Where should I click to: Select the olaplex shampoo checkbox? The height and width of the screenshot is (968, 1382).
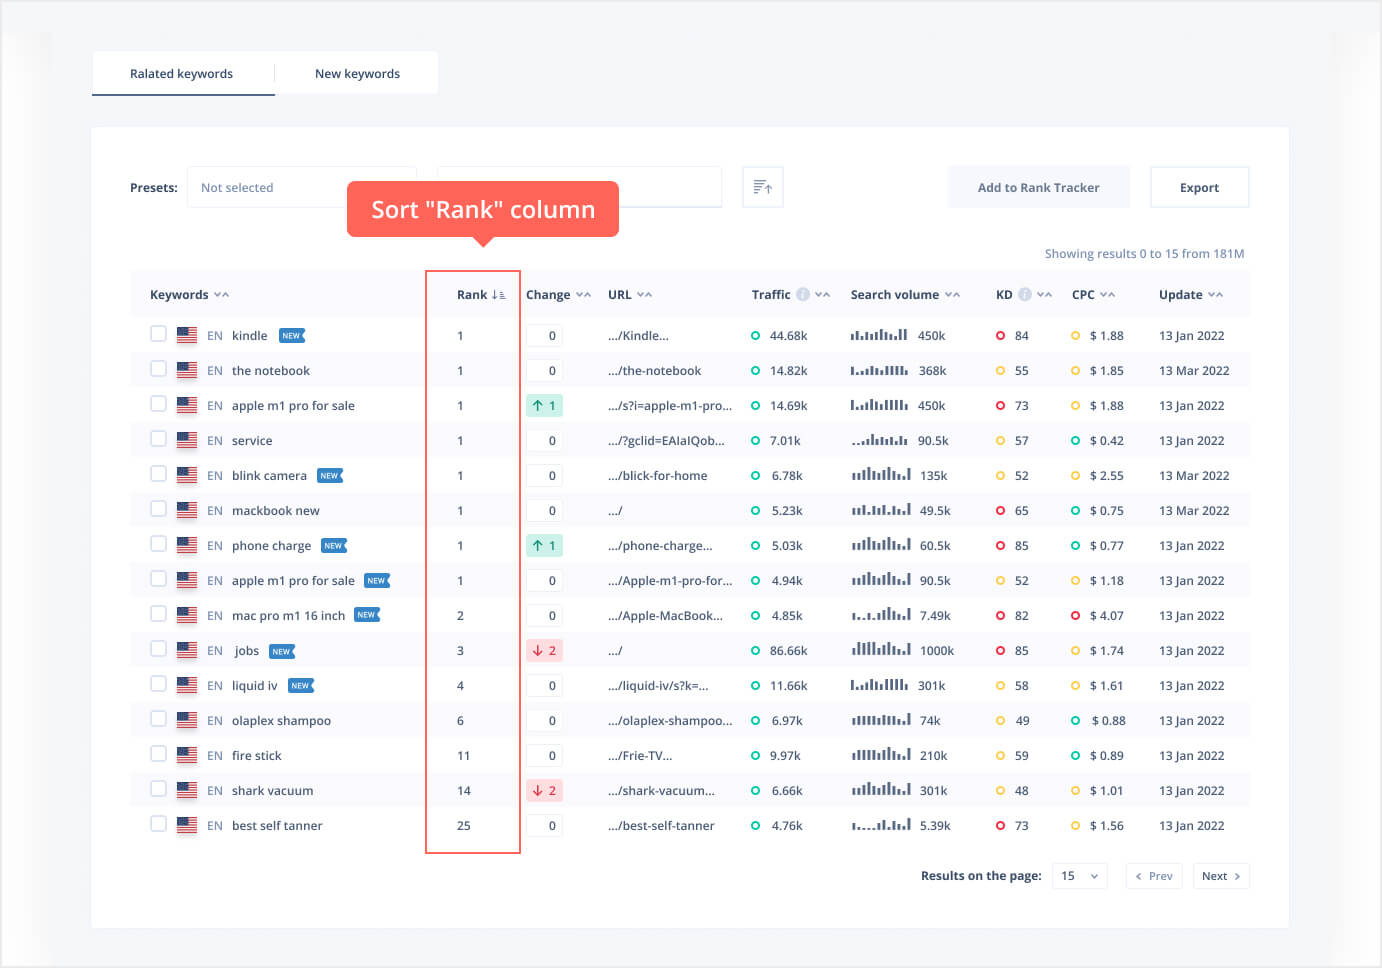click(x=158, y=719)
